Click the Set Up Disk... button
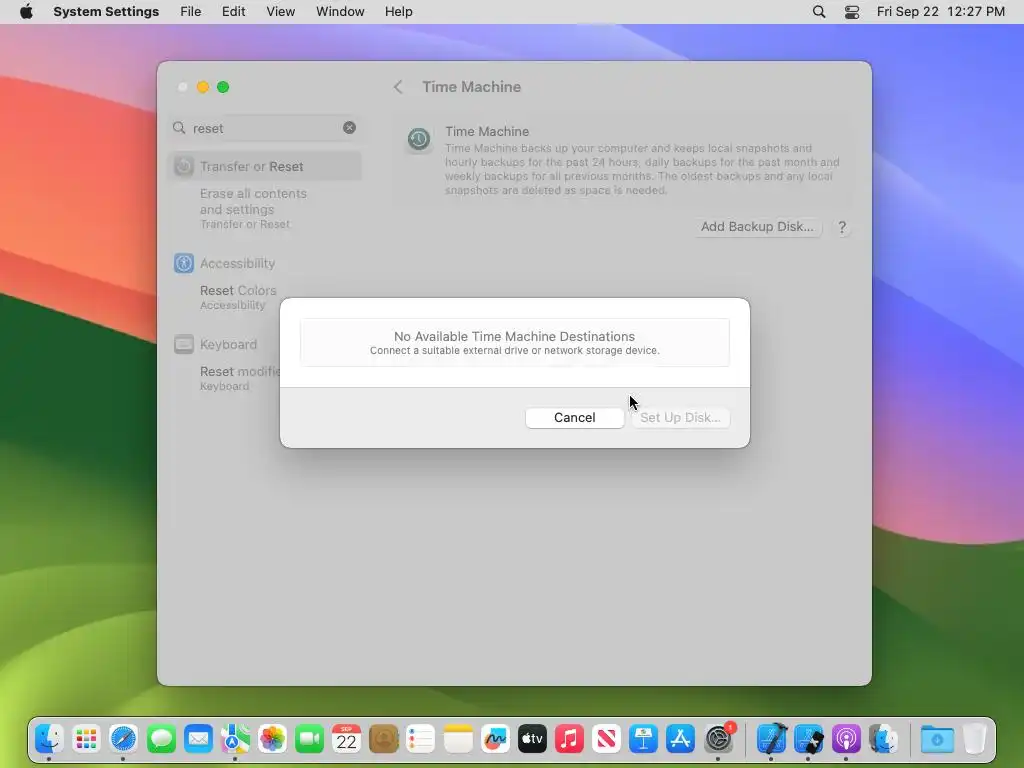1024x768 pixels. tap(680, 417)
